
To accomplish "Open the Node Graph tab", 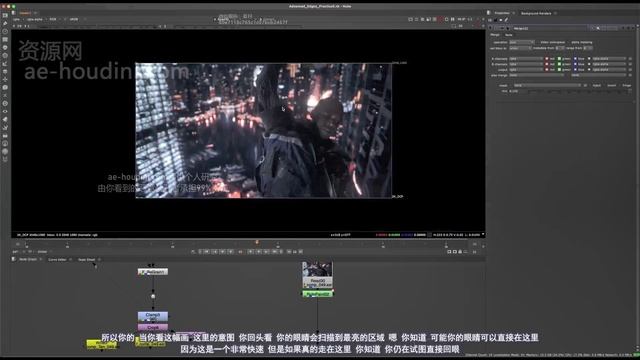I will (x=28, y=259).
